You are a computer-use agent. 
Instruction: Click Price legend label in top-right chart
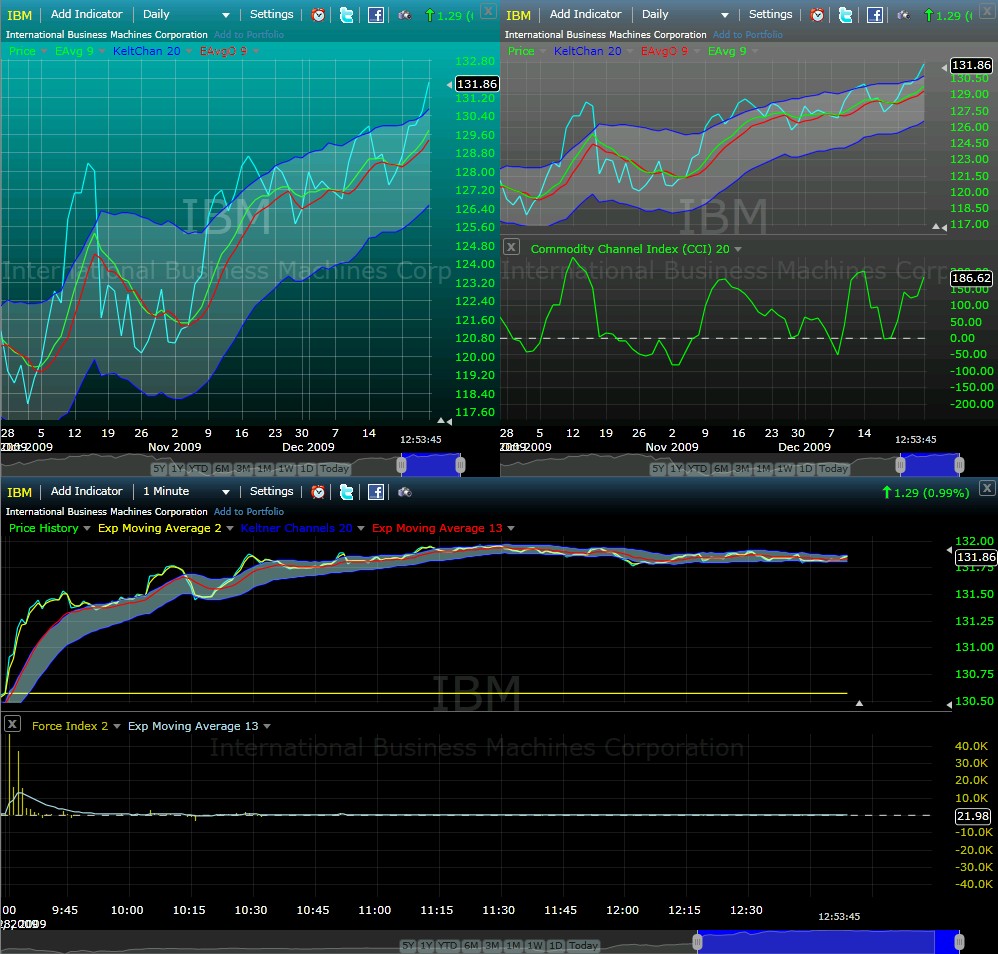point(521,51)
